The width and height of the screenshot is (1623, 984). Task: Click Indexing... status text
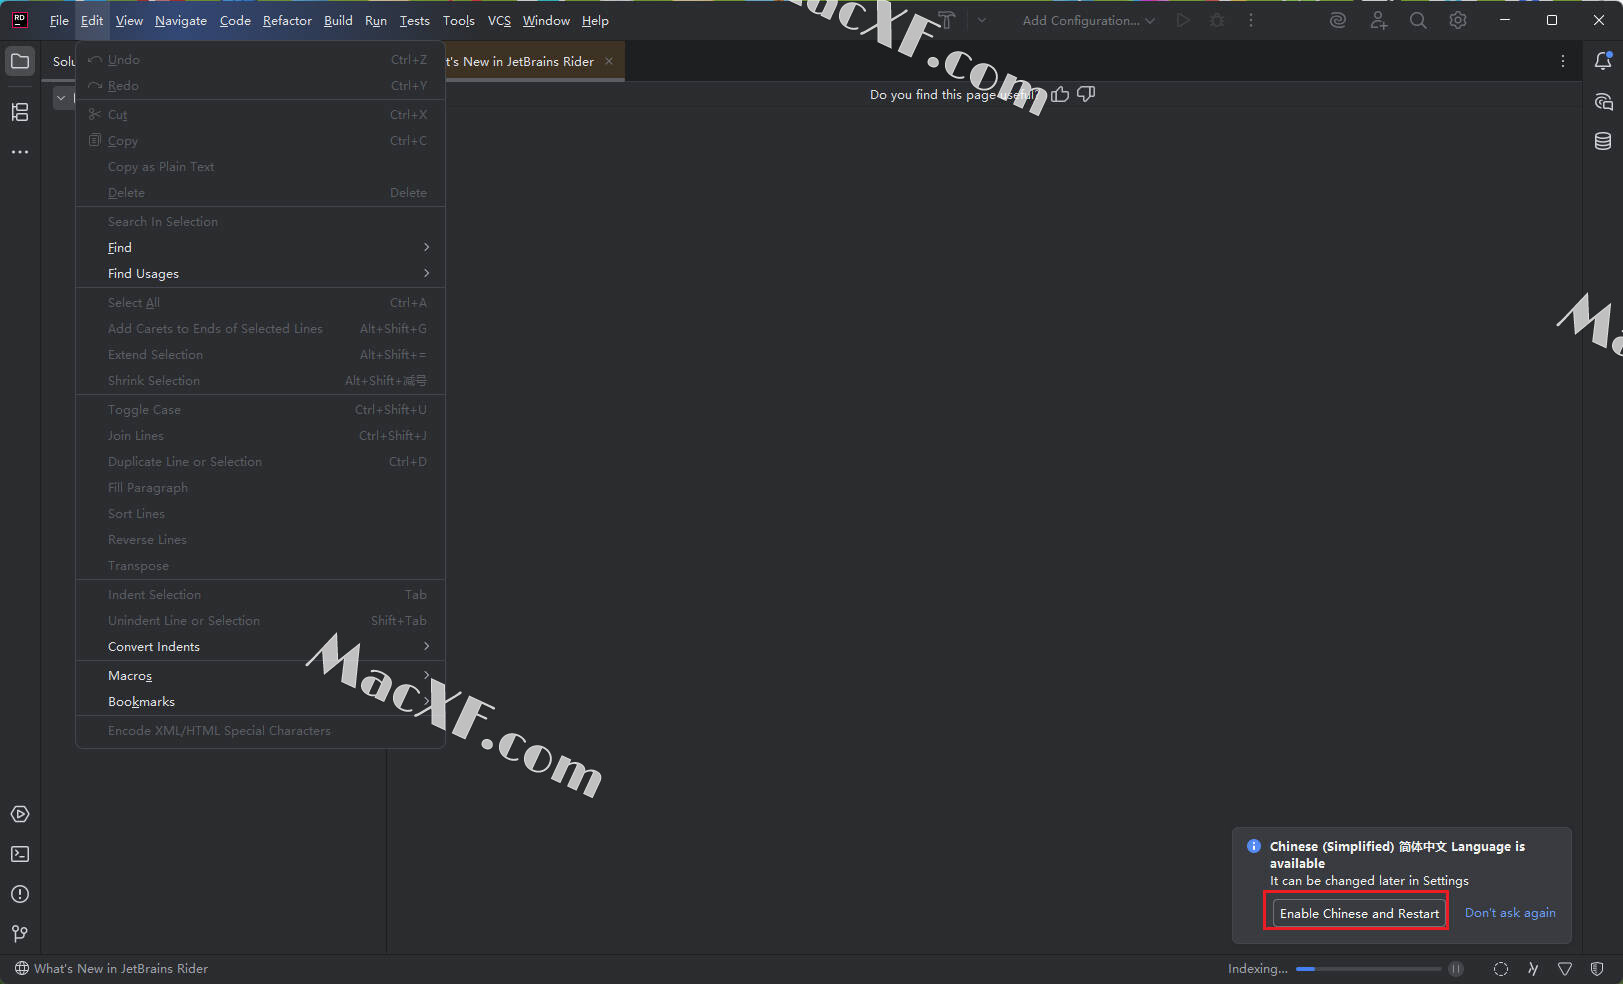pos(1258,969)
